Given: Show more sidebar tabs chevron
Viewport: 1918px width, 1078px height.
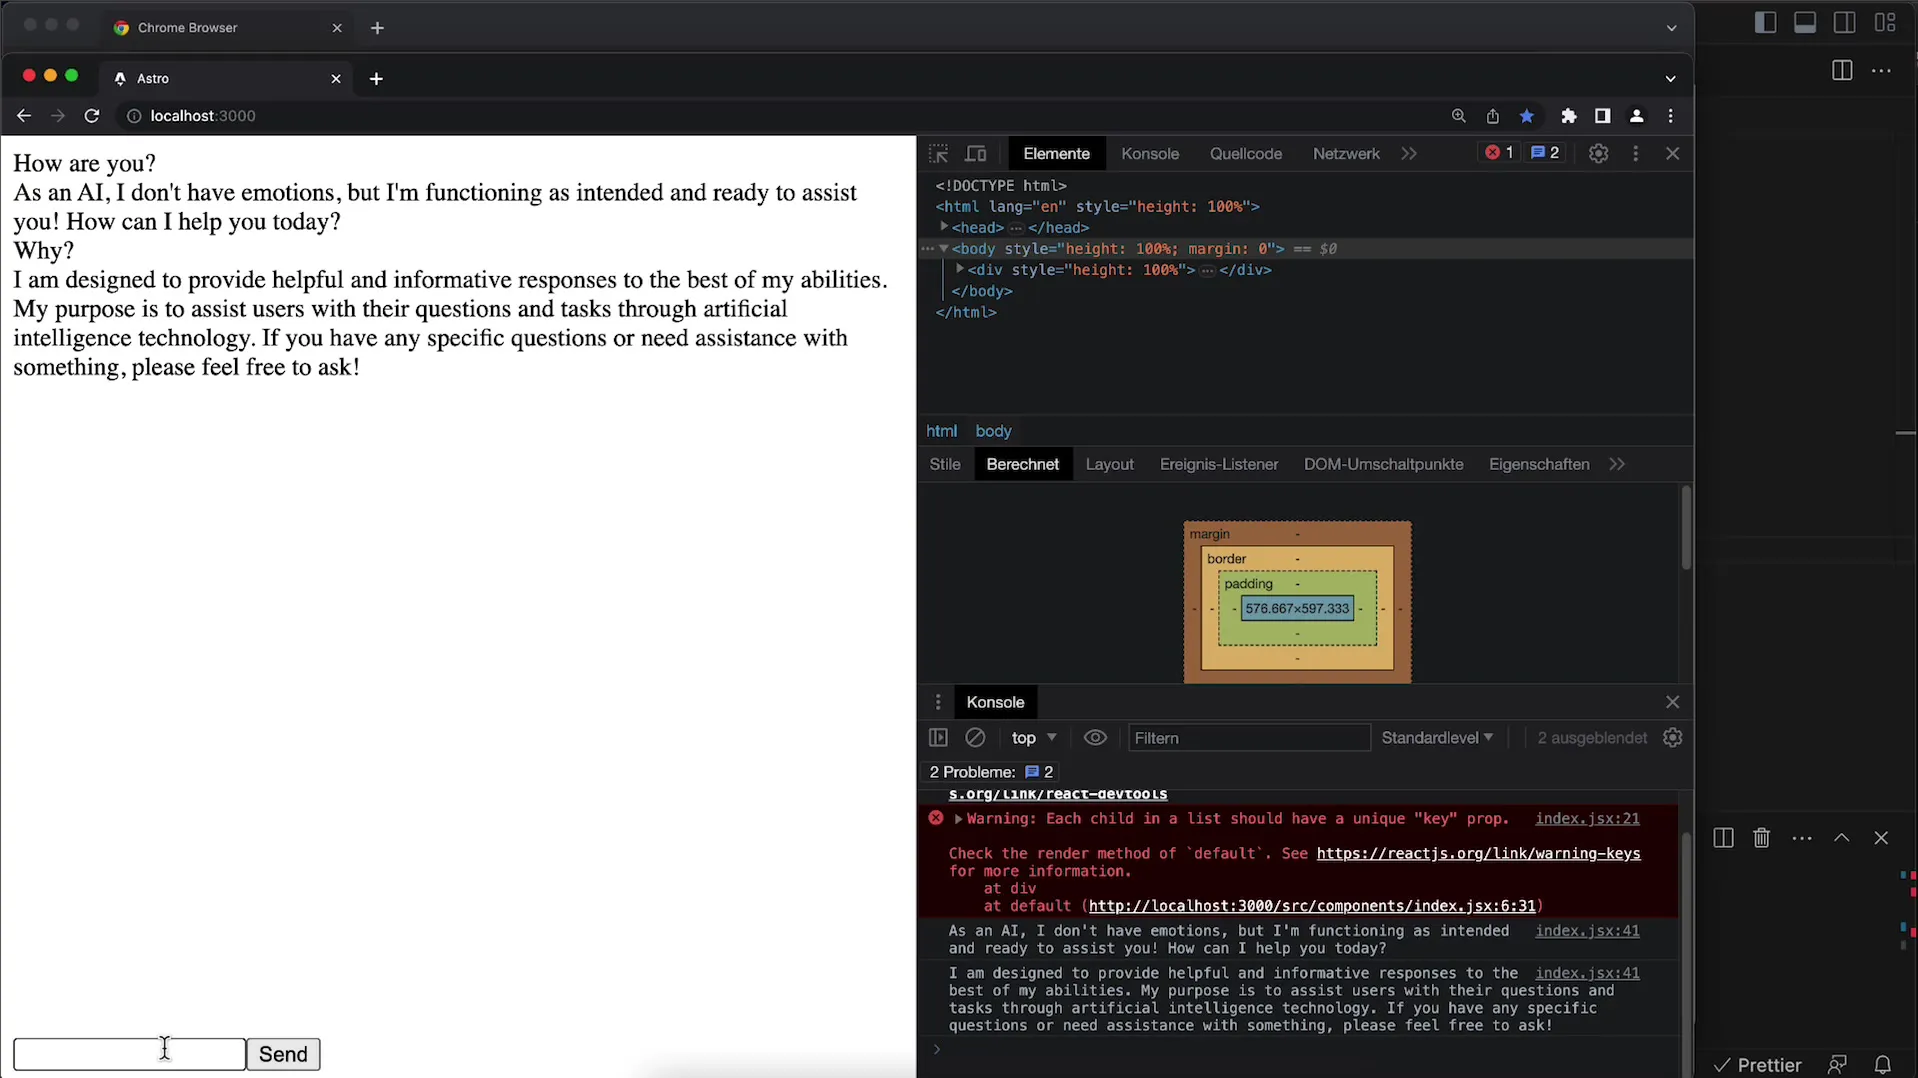Looking at the screenshot, I should (1617, 464).
